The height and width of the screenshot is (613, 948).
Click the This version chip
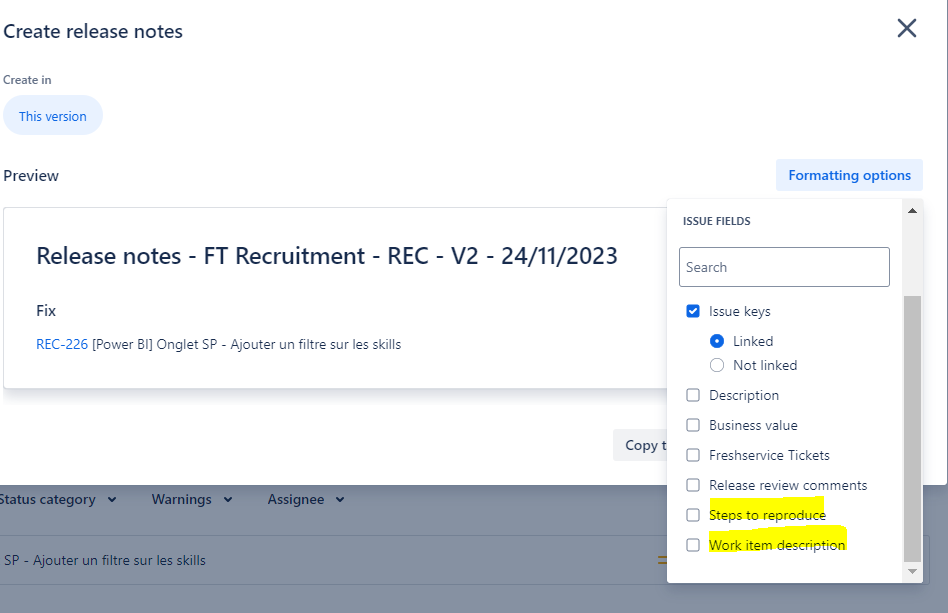pos(52,115)
